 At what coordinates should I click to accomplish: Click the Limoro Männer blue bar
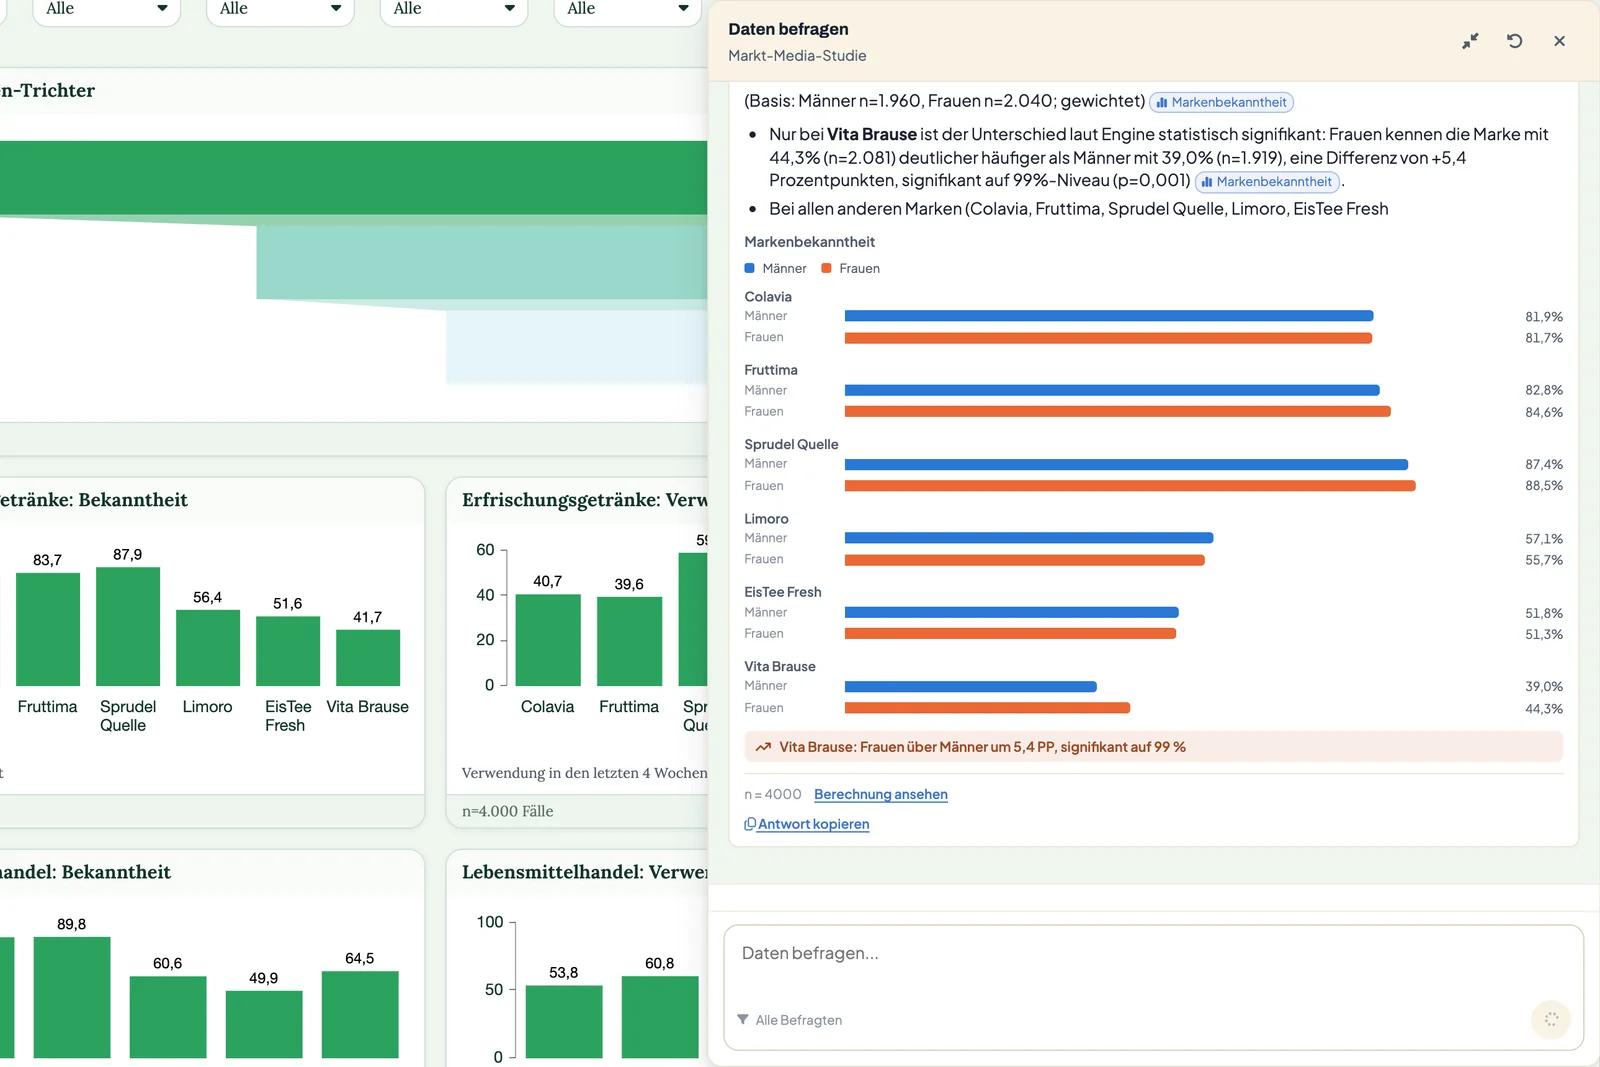click(1029, 538)
